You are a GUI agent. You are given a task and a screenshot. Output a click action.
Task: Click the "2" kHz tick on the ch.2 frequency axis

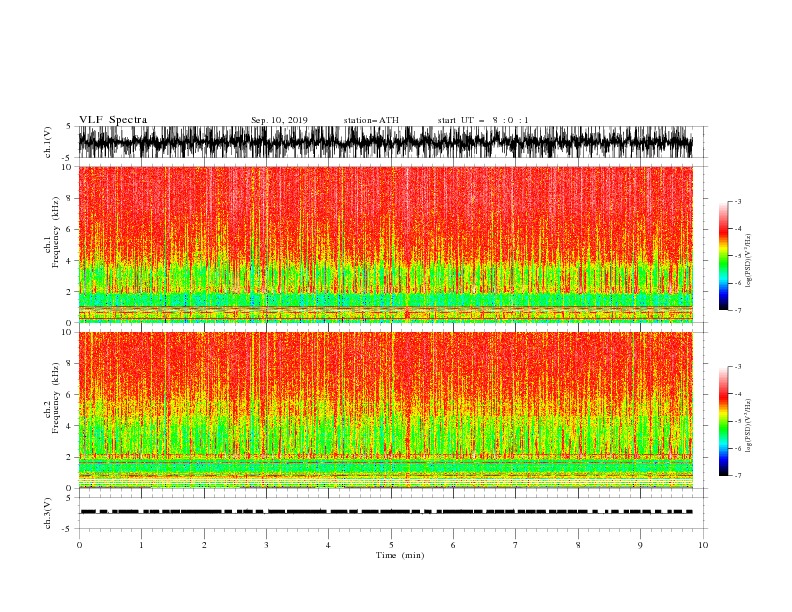click(x=69, y=457)
